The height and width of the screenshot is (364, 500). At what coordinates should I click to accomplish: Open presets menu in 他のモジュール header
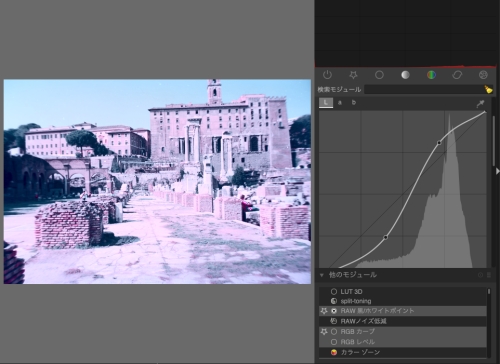[489, 275]
